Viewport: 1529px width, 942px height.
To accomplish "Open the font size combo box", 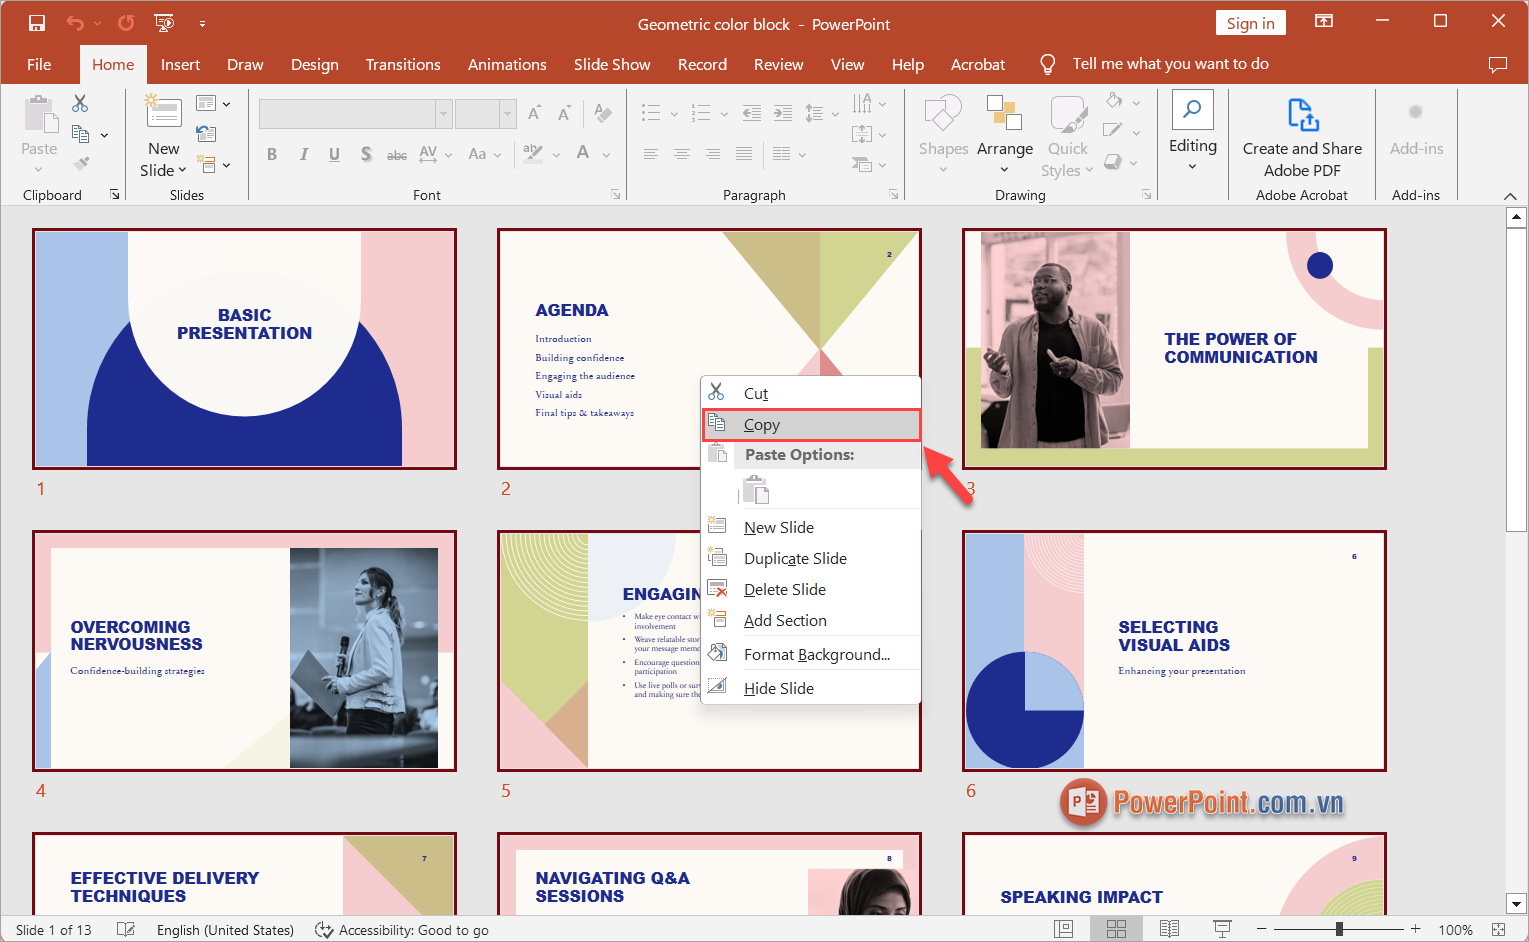I will coord(486,114).
